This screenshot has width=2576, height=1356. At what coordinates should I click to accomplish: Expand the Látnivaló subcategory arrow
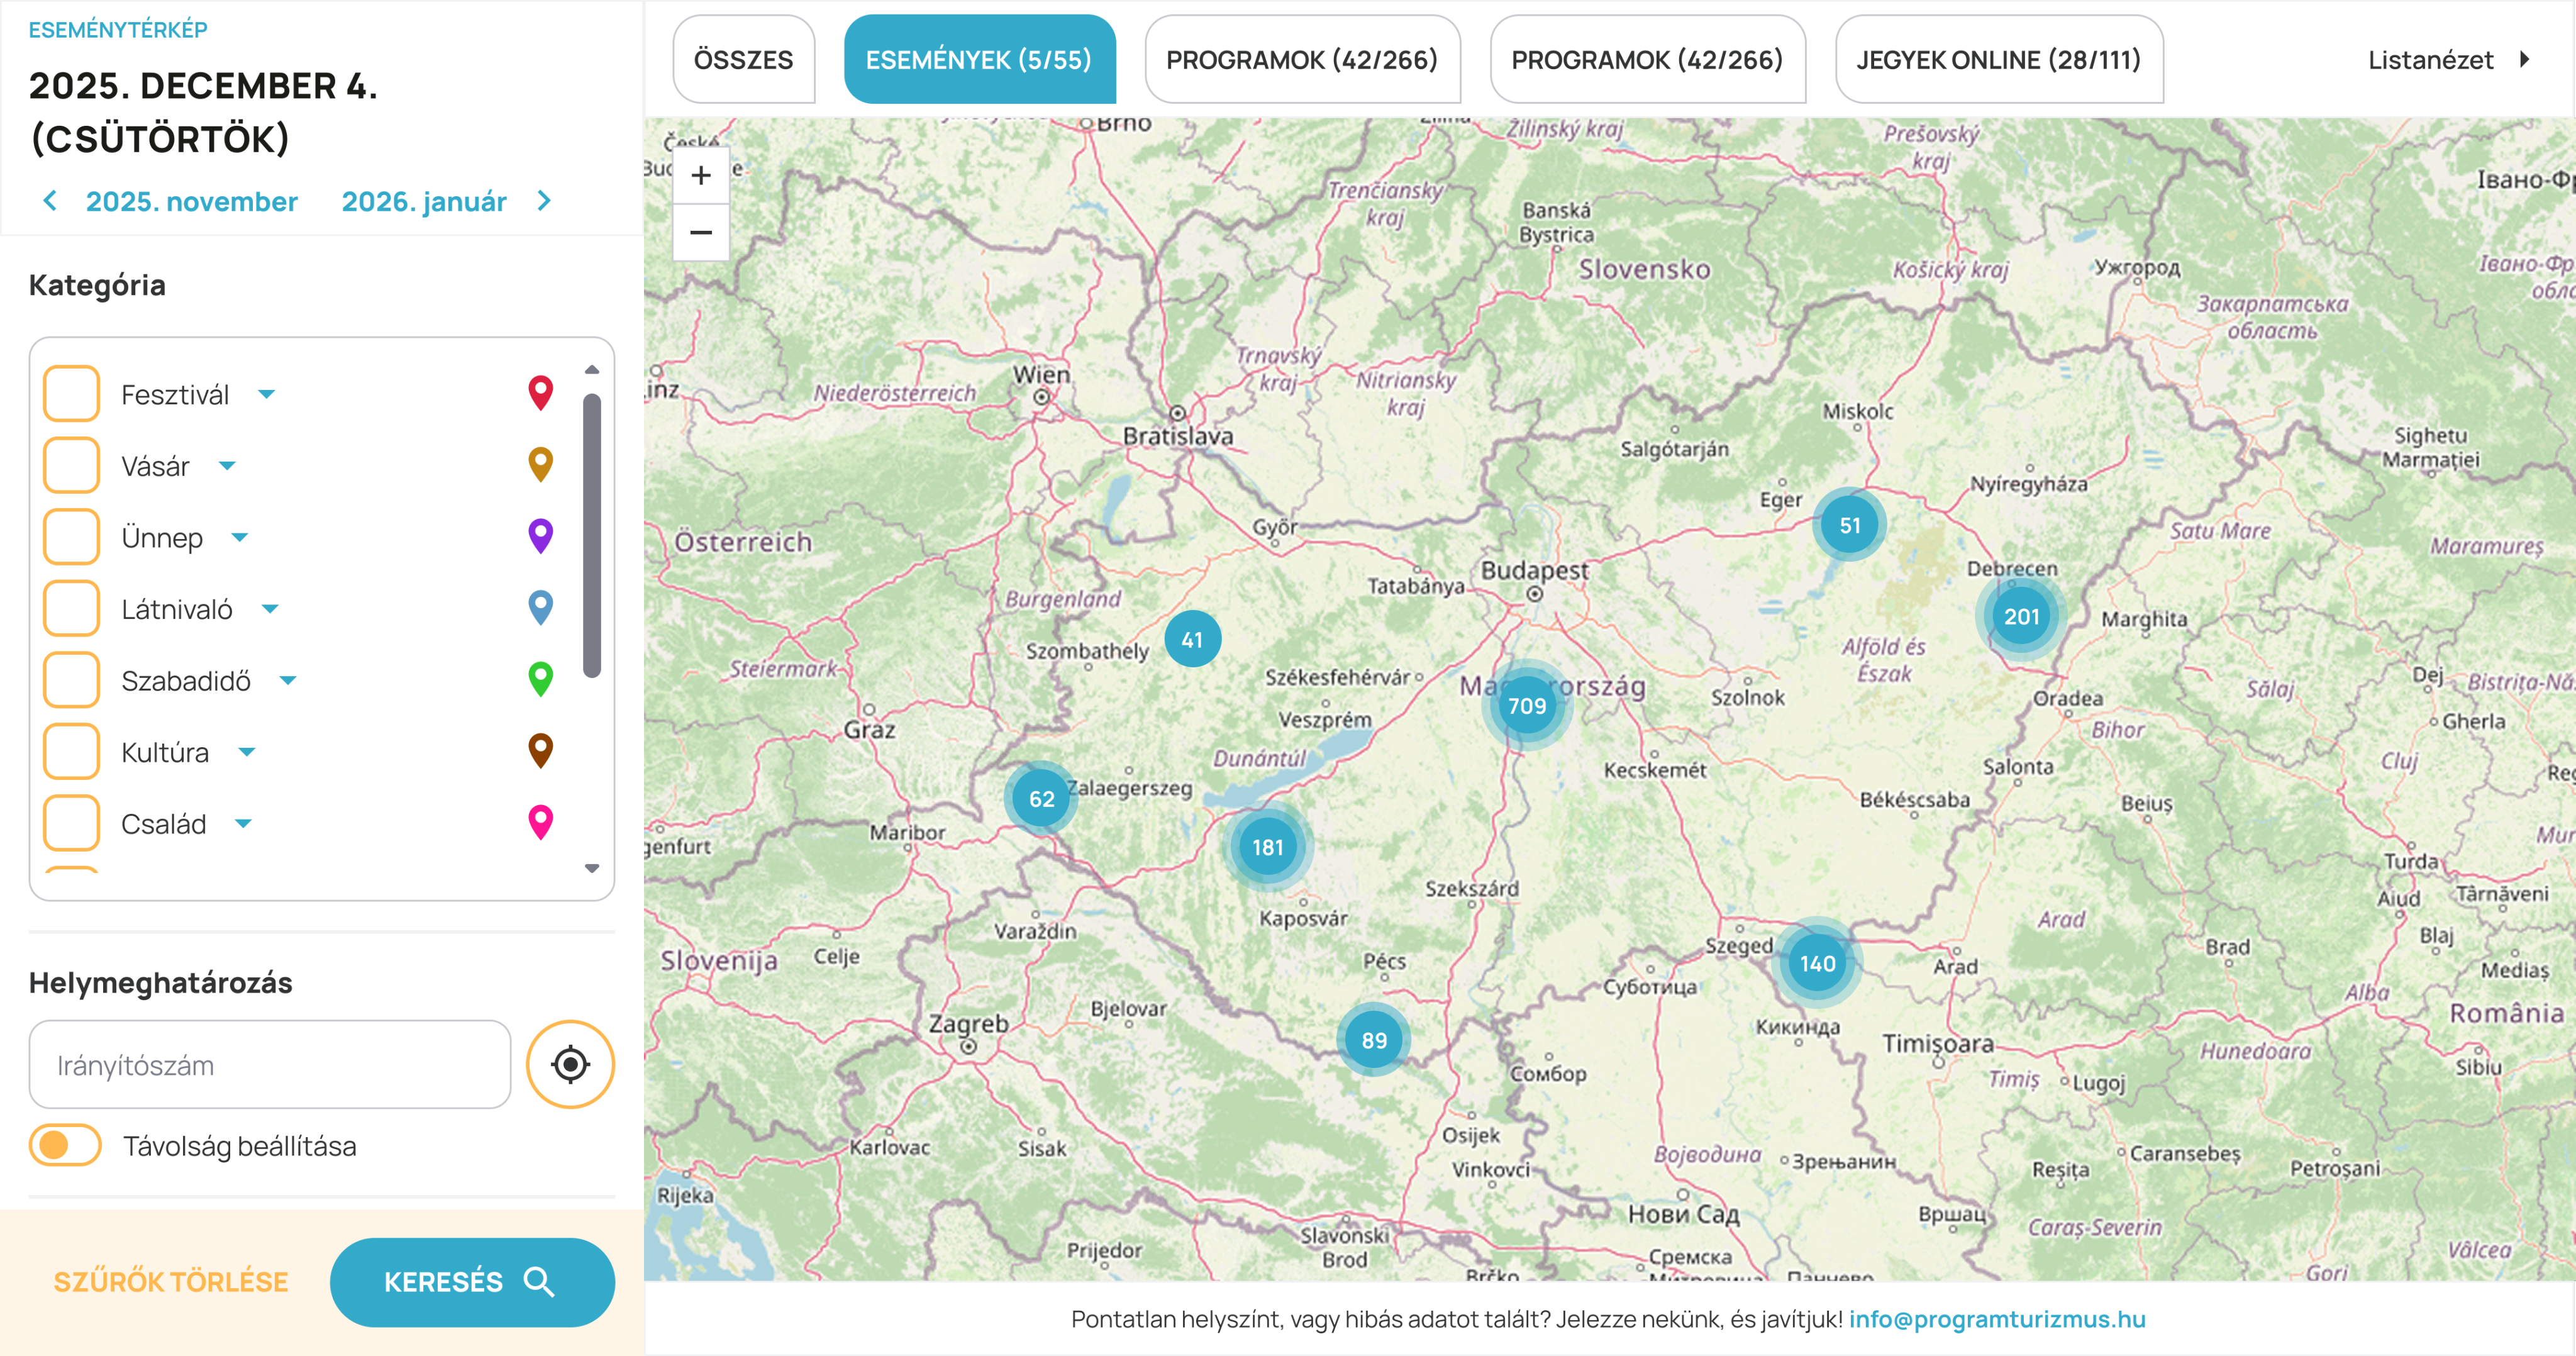point(270,608)
